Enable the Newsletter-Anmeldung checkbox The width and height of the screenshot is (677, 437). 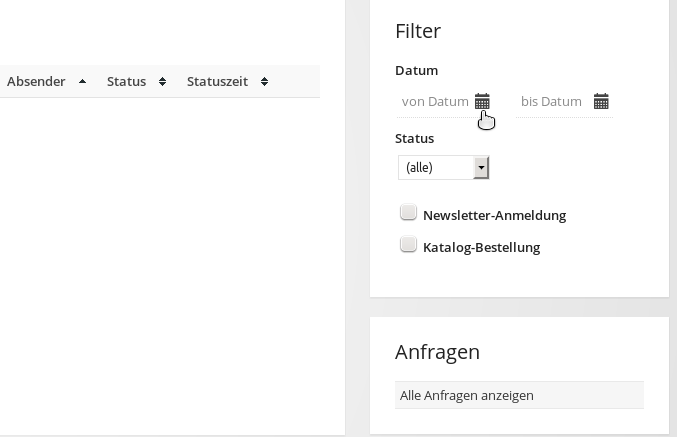(408, 212)
